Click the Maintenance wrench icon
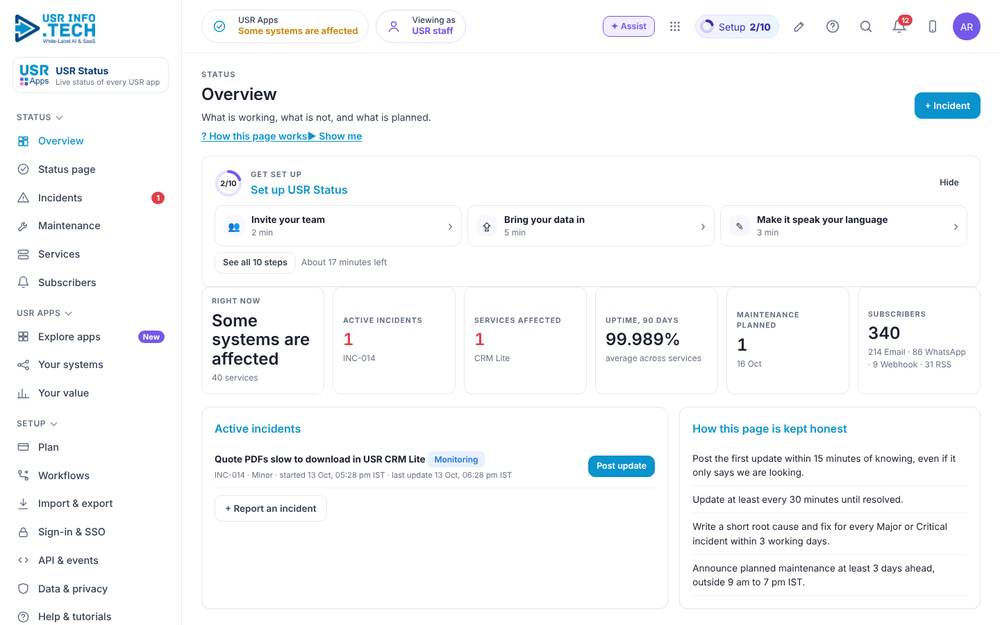Viewport: 1000px width, 625px height. (23, 226)
